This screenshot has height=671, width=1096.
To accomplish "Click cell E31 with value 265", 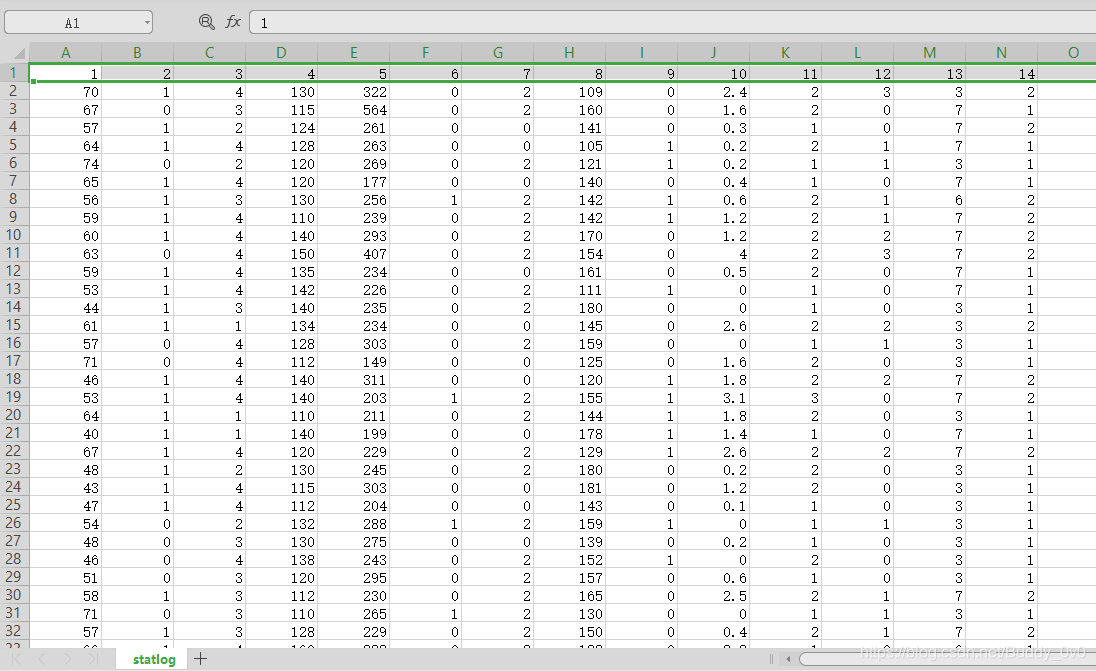I will click(x=354, y=614).
